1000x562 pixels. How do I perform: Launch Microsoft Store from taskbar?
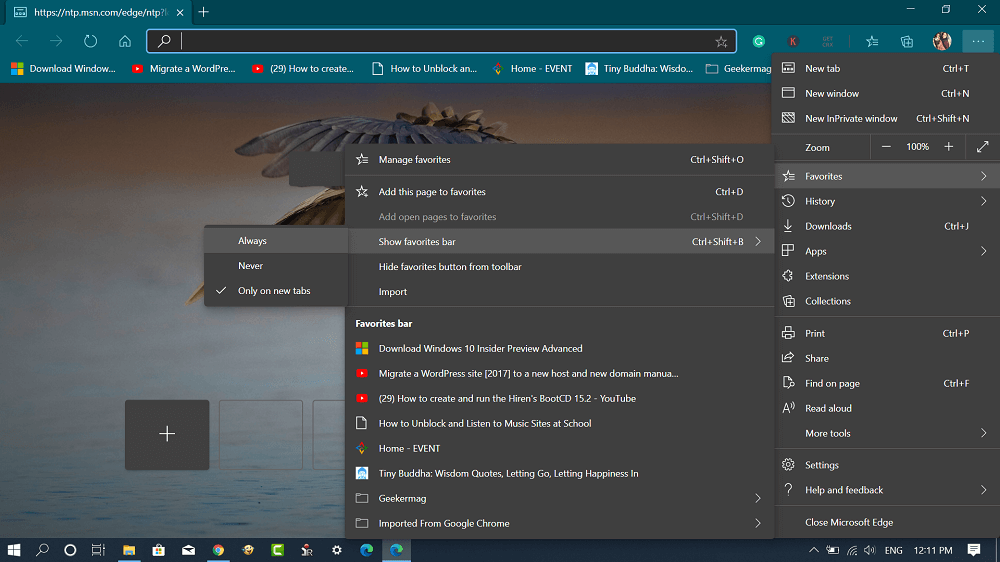click(x=158, y=550)
